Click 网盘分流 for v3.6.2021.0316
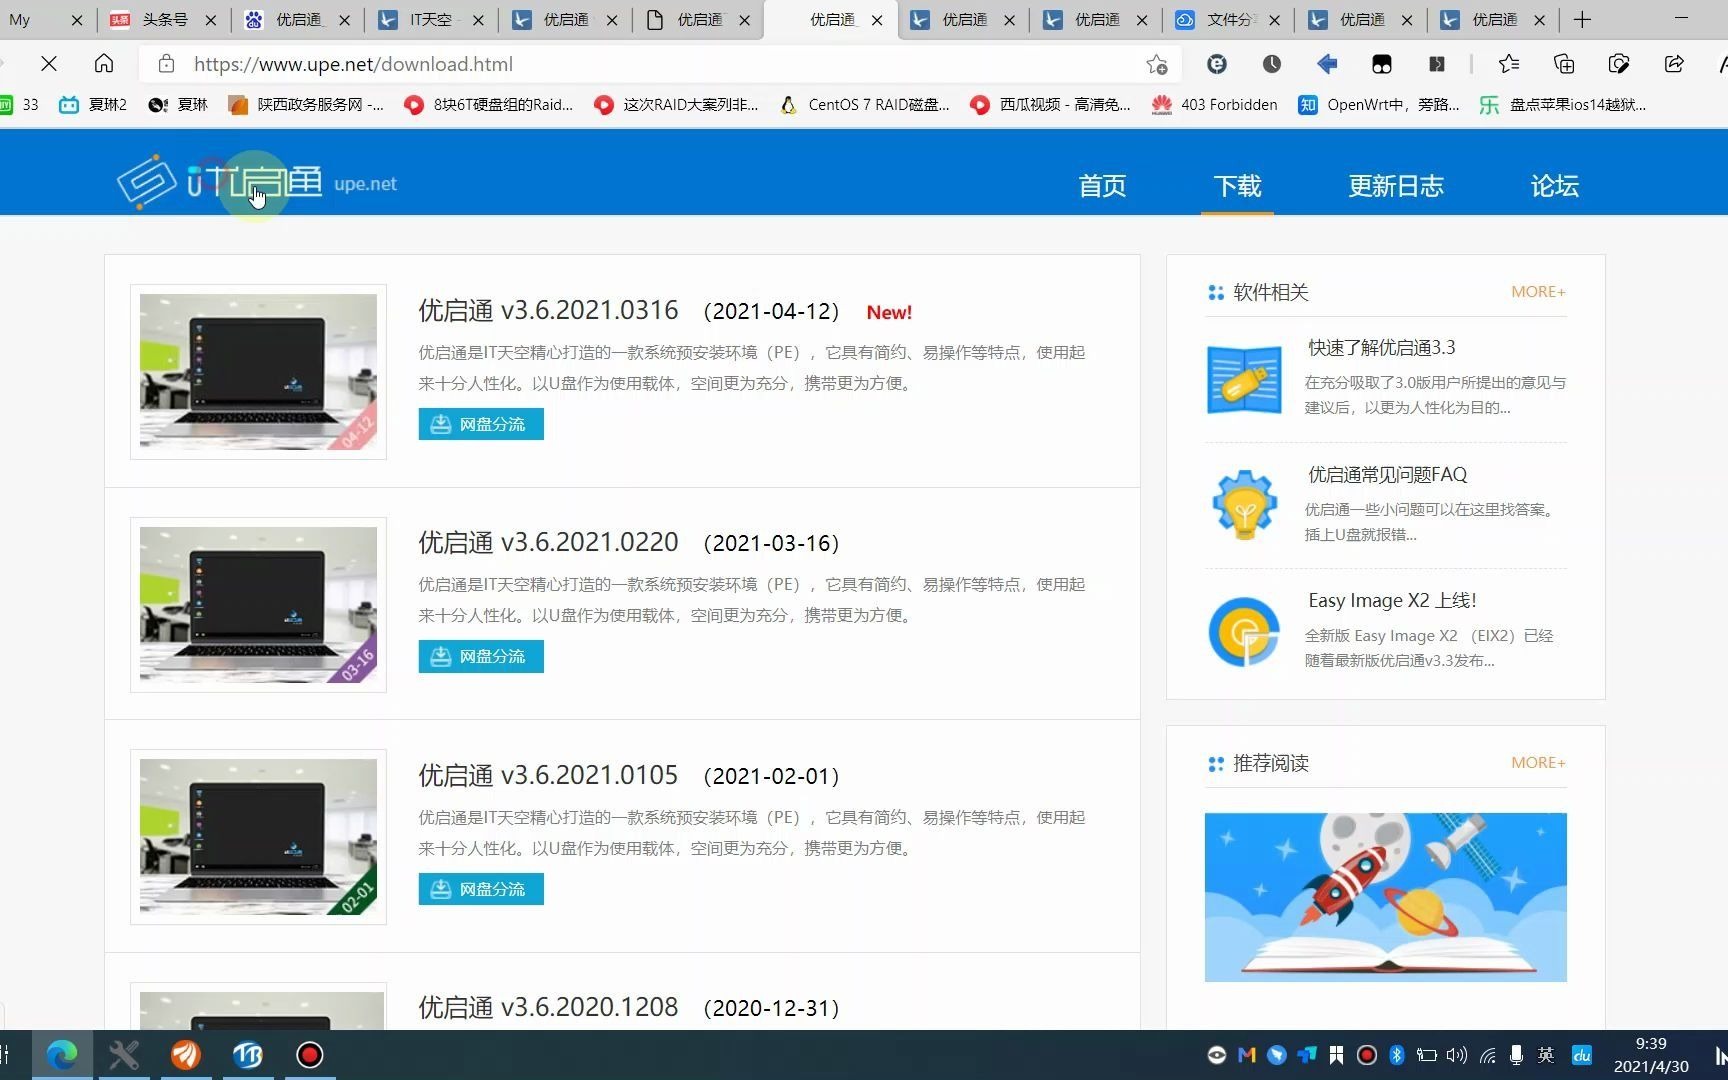This screenshot has height=1080, width=1728. pyautogui.click(x=481, y=424)
